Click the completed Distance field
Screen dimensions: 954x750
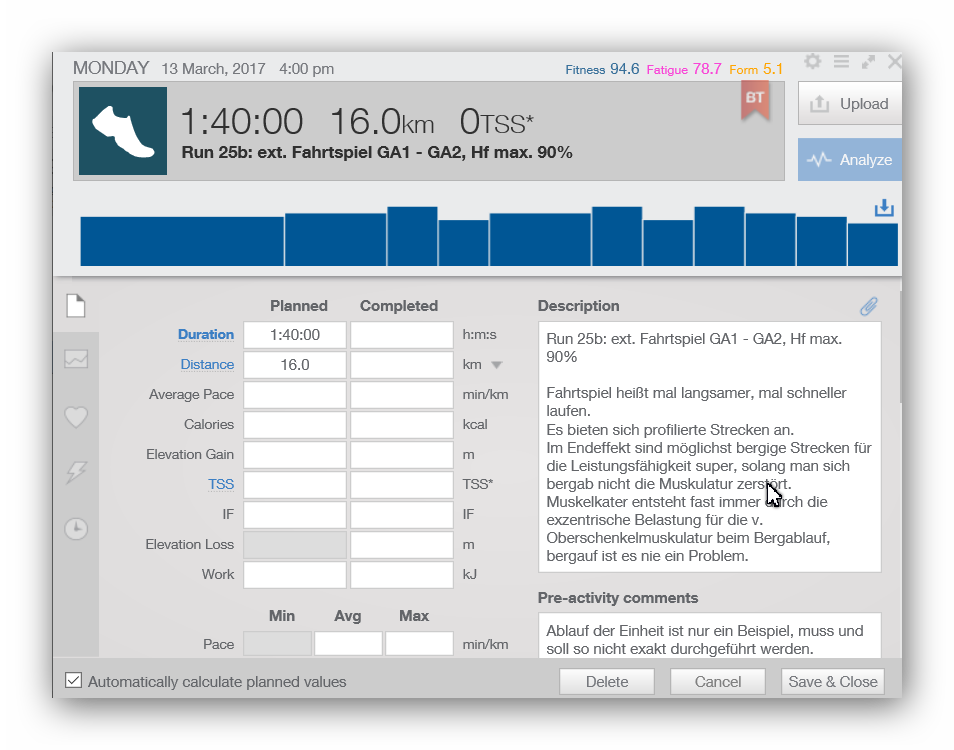[402, 365]
